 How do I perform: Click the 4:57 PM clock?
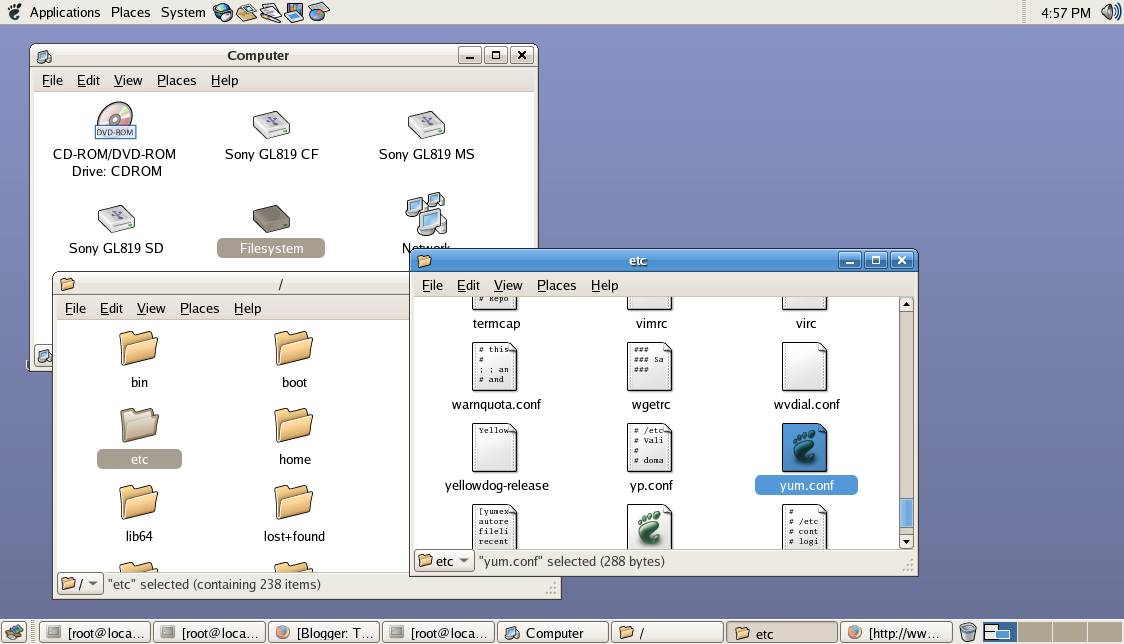(x=1065, y=13)
